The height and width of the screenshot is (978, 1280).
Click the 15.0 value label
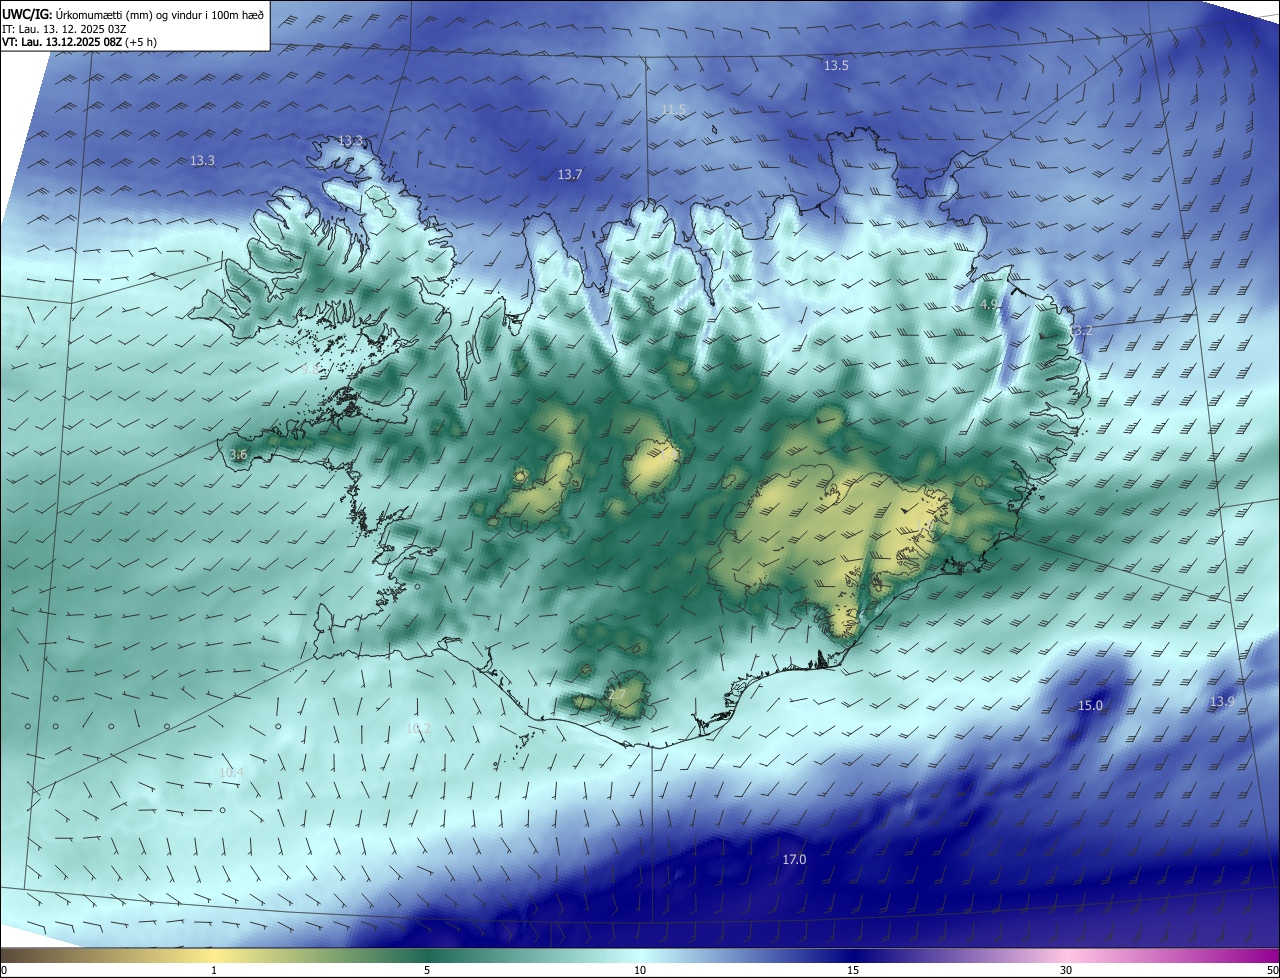(x=1090, y=706)
